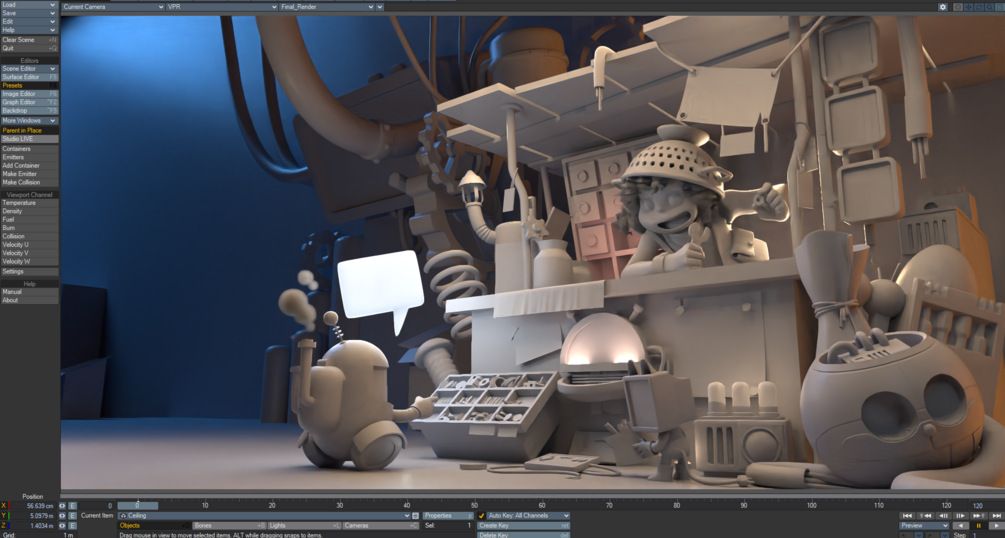Screen dimensions: 1005x538
Task: Step back one frame
Action: coord(943,516)
